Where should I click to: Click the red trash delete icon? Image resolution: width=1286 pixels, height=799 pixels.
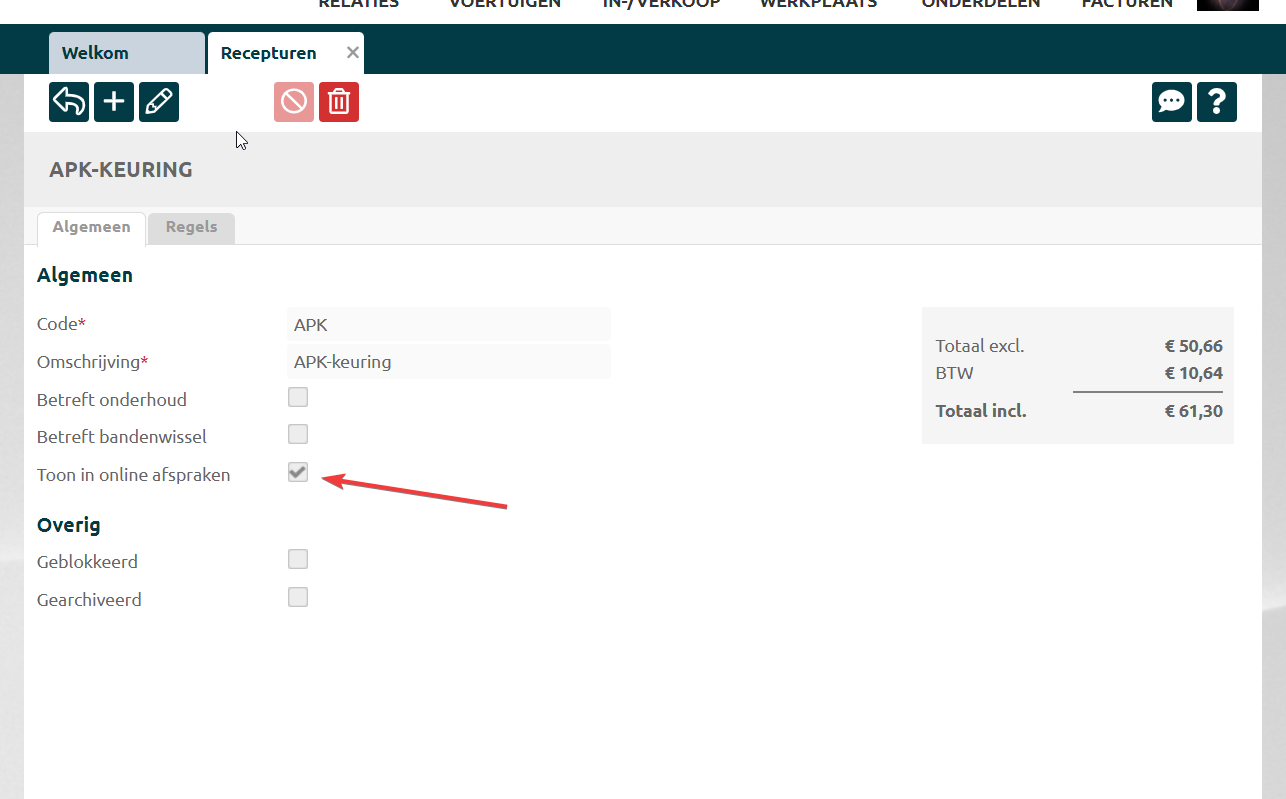click(339, 102)
